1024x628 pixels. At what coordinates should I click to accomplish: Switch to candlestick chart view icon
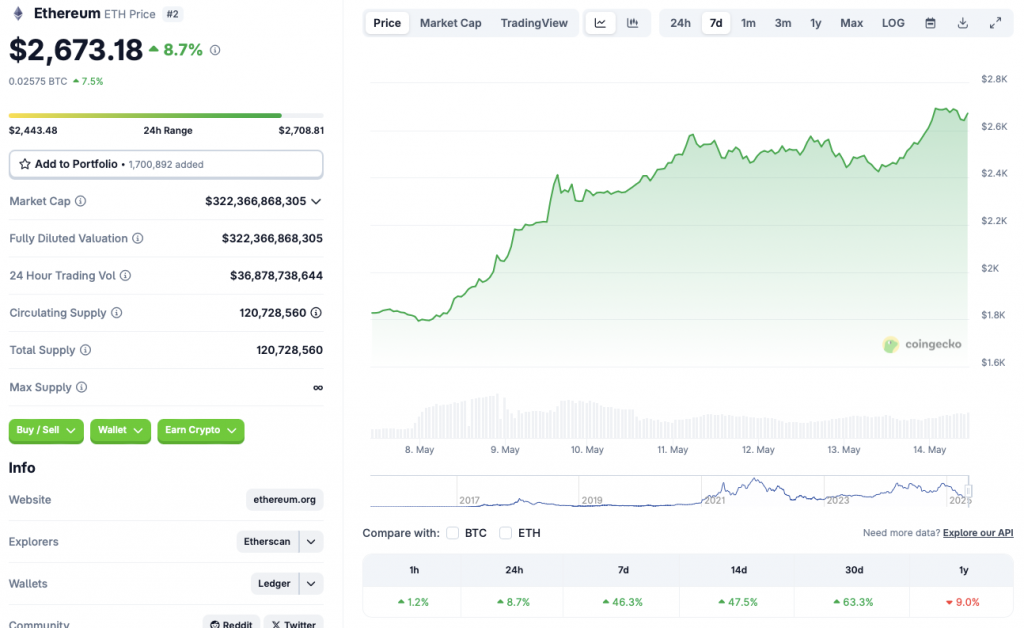tap(632, 23)
